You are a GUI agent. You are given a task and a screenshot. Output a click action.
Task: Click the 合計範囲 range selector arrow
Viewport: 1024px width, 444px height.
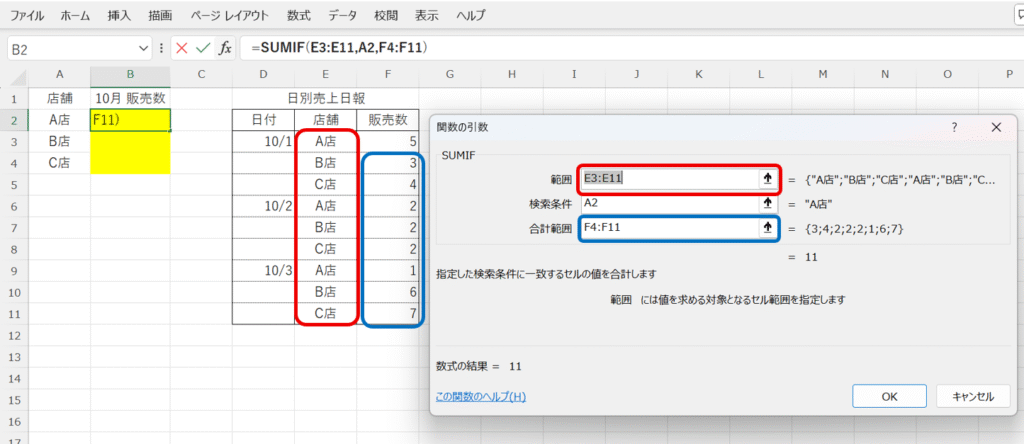767,228
